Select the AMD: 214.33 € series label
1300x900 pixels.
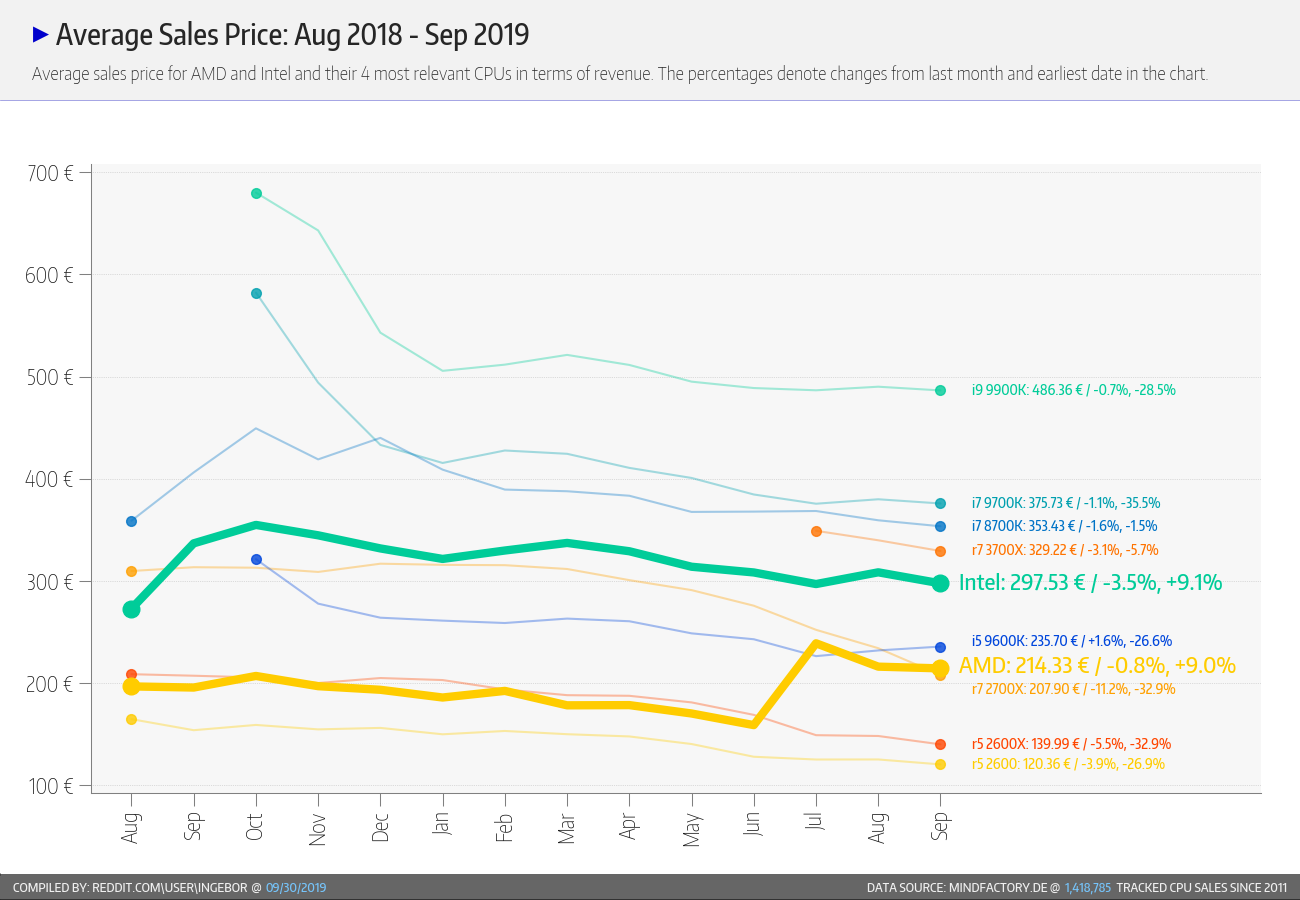click(x=1098, y=665)
